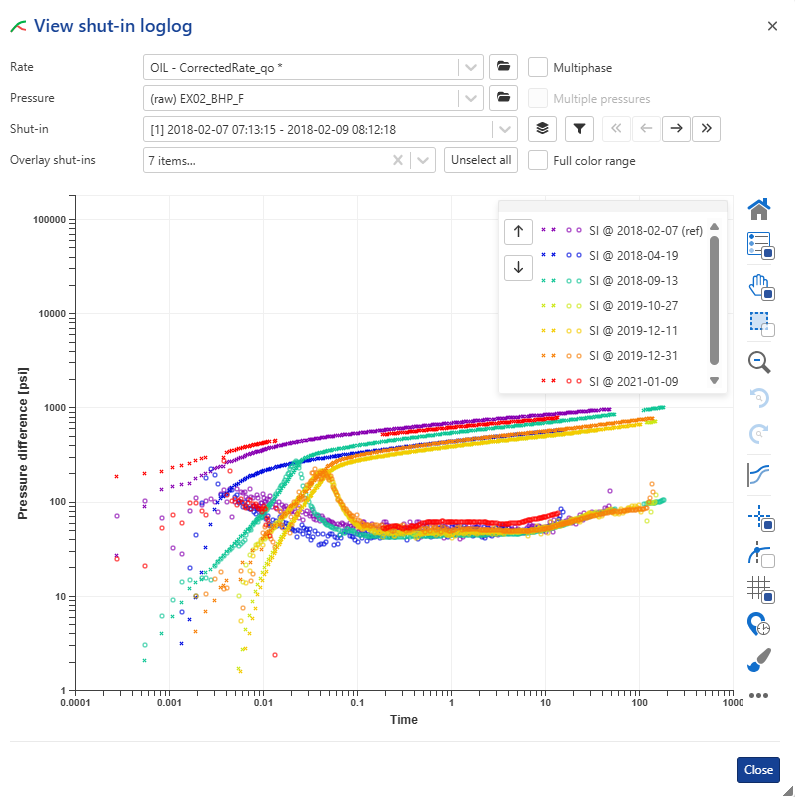Screen dimensions: 795x797
Task: Click the Unselect all button
Action: click(481, 160)
